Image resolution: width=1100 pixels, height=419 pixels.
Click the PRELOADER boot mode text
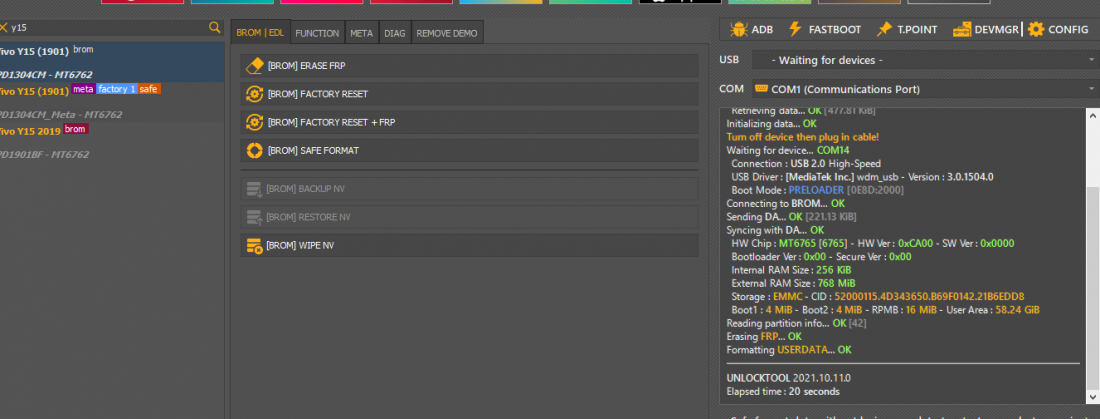[x=814, y=190]
